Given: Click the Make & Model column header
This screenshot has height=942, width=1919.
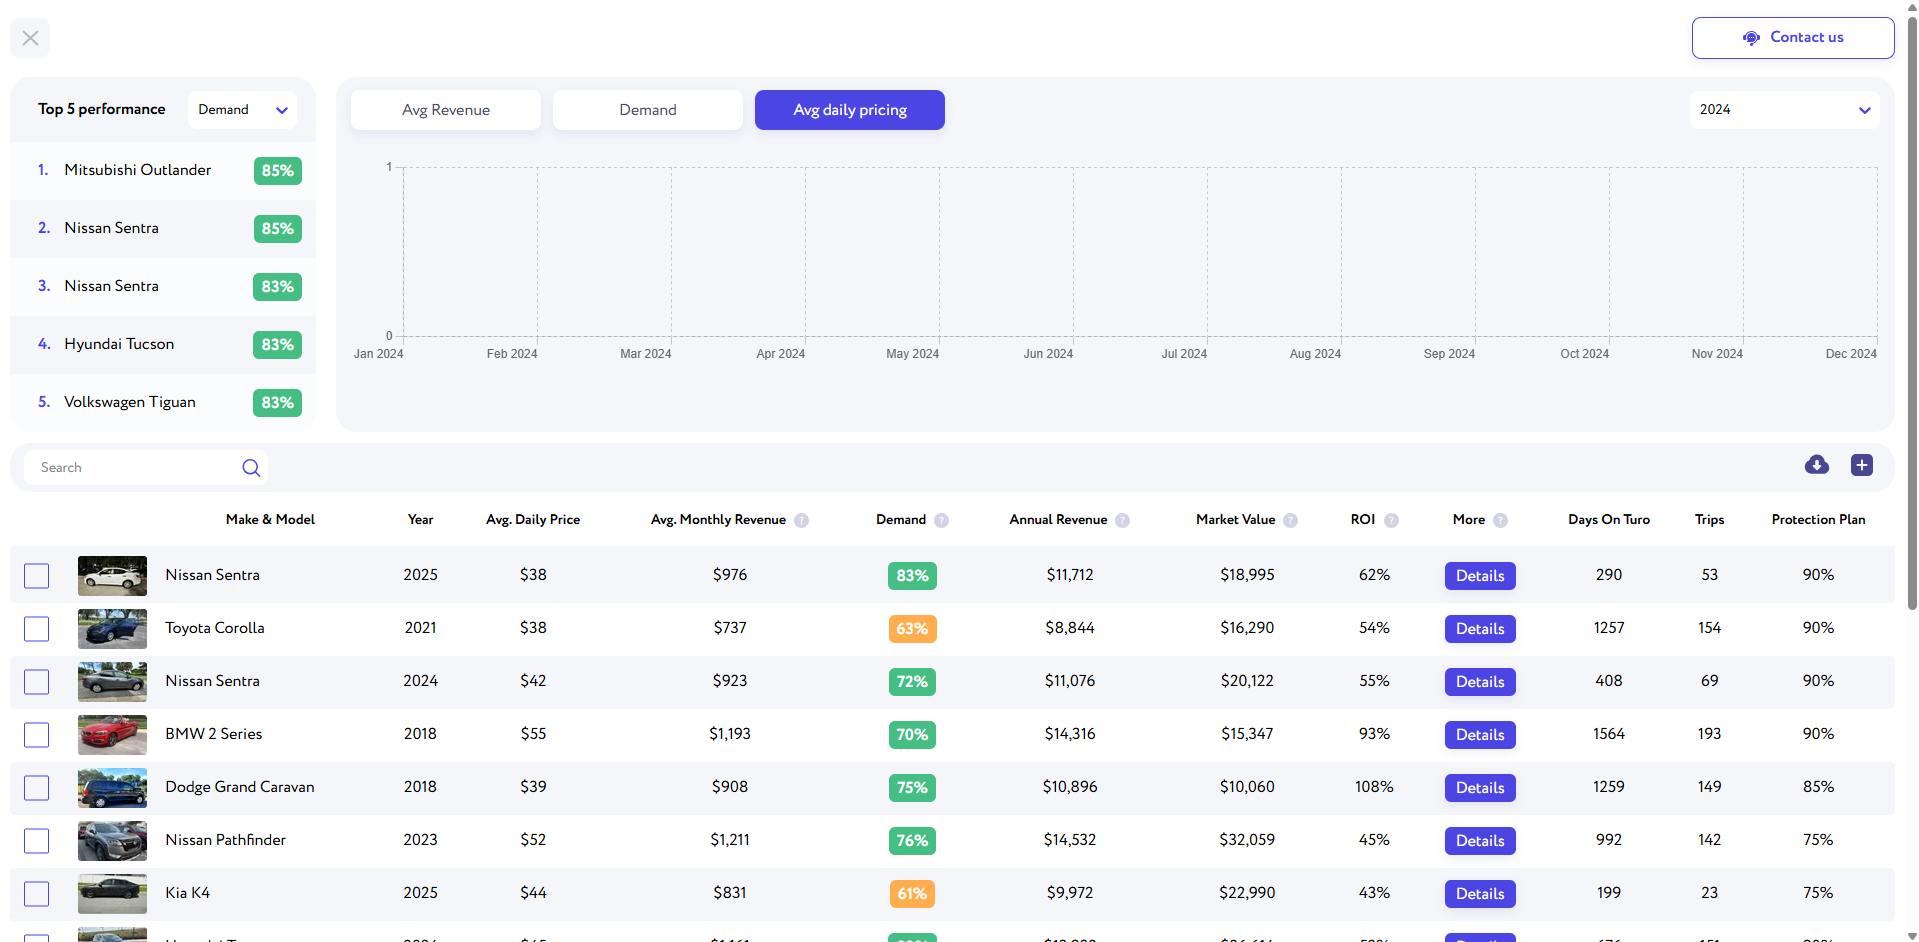Looking at the screenshot, I should coord(270,520).
